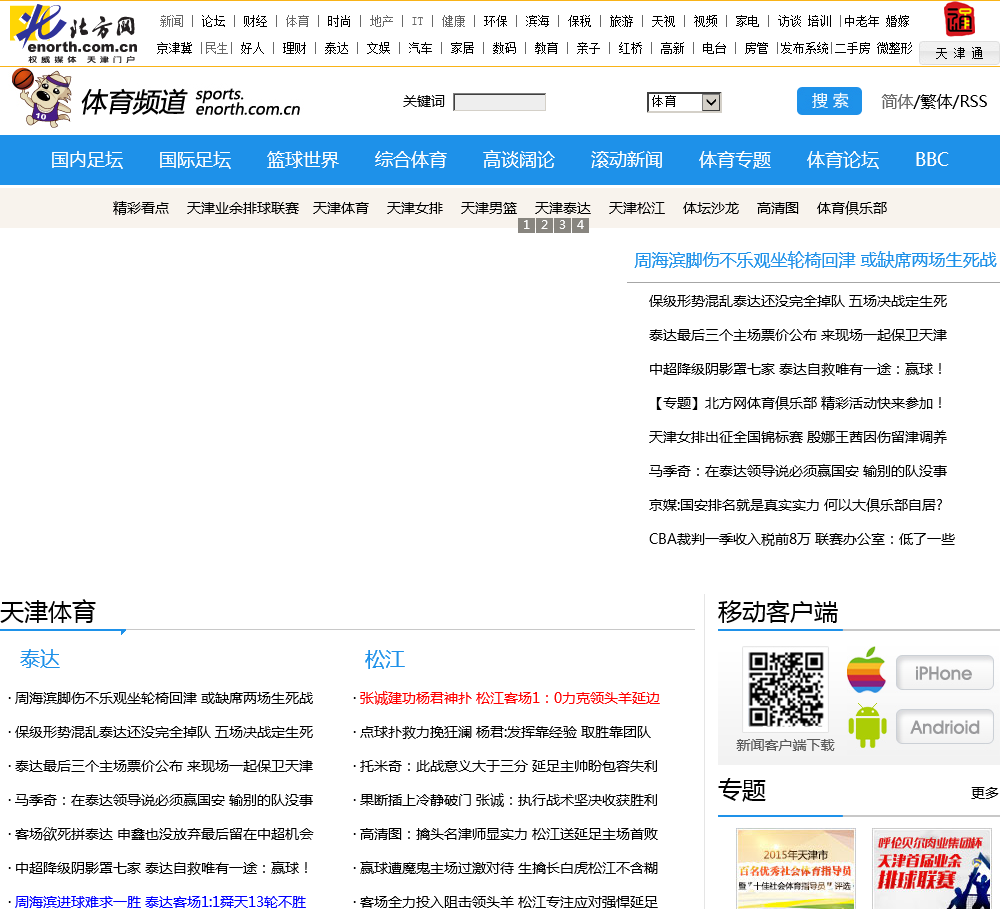
Task: Click into the 关键词 search input field
Action: pos(499,102)
